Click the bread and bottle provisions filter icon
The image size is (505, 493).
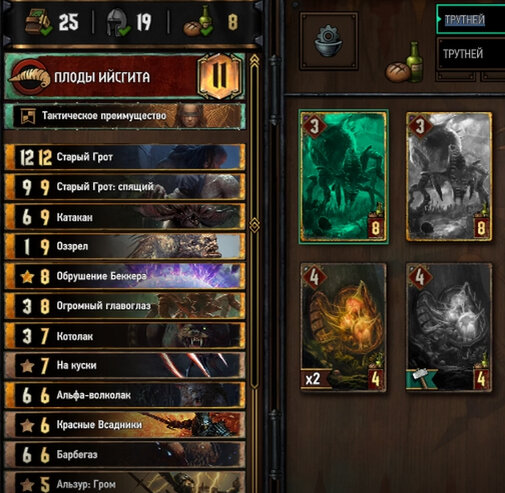[404, 63]
